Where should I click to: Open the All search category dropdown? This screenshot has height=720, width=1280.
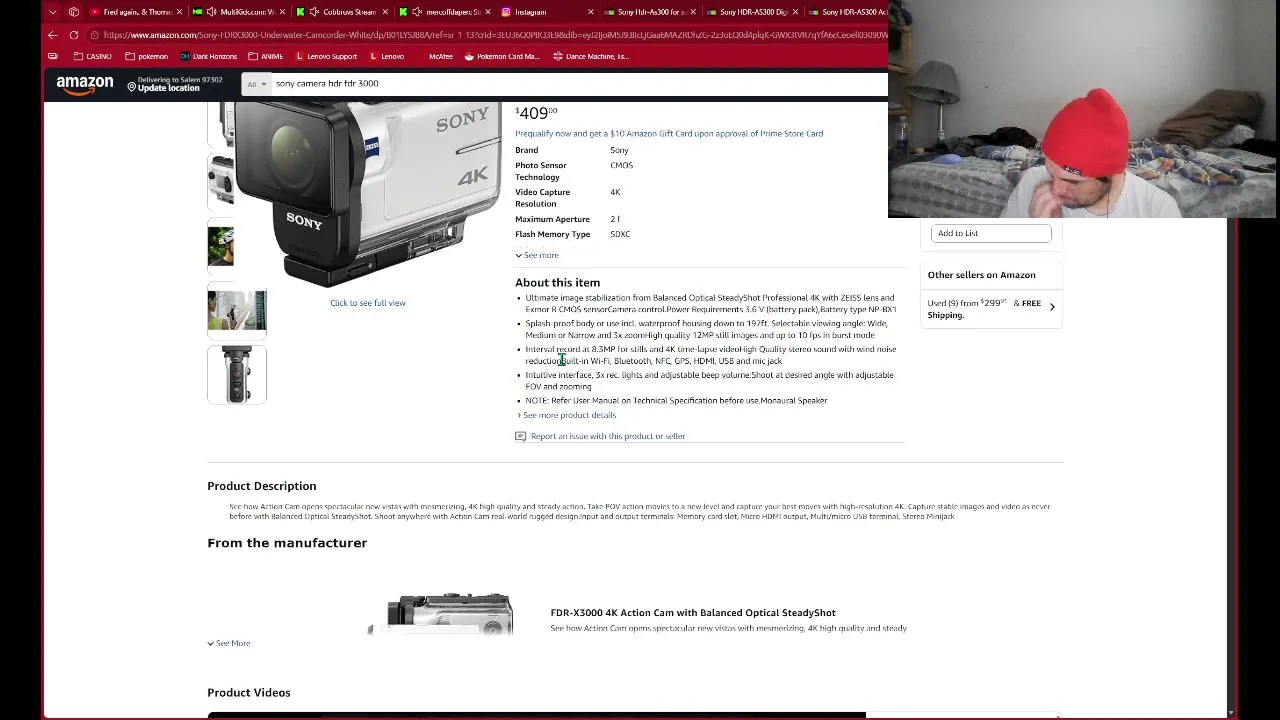tap(256, 84)
